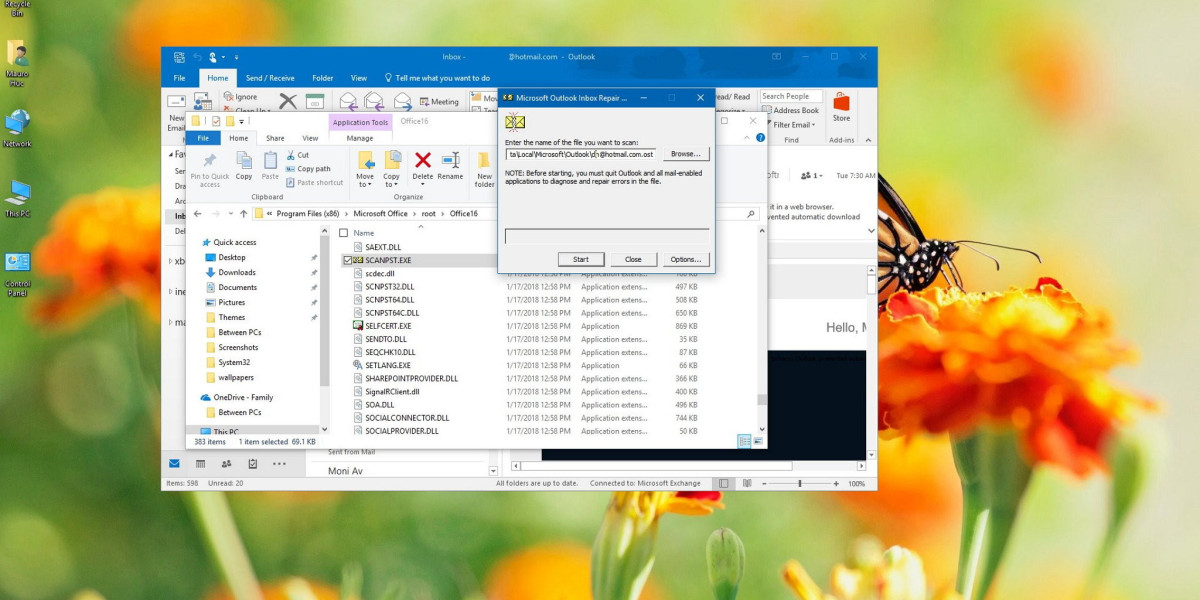Click the Browse... button
The height and width of the screenshot is (600, 1200).
[x=685, y=154]
